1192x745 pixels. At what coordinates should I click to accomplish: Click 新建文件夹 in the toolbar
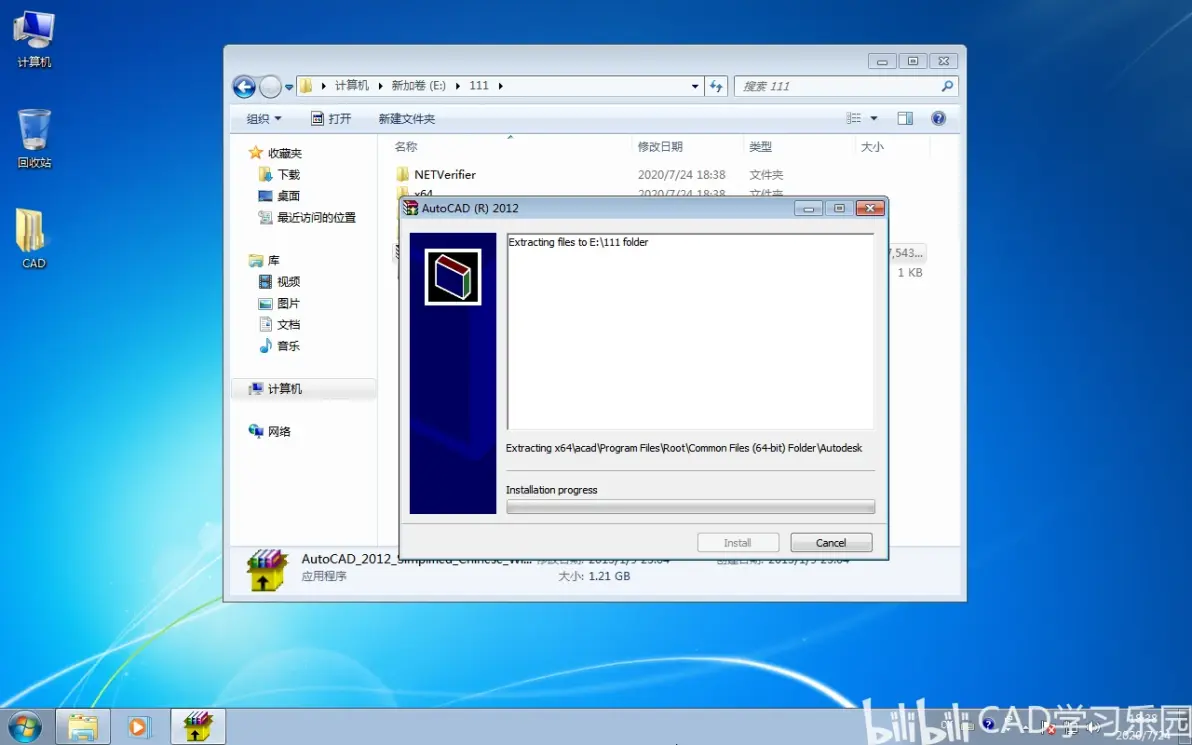tap(407, 119)
